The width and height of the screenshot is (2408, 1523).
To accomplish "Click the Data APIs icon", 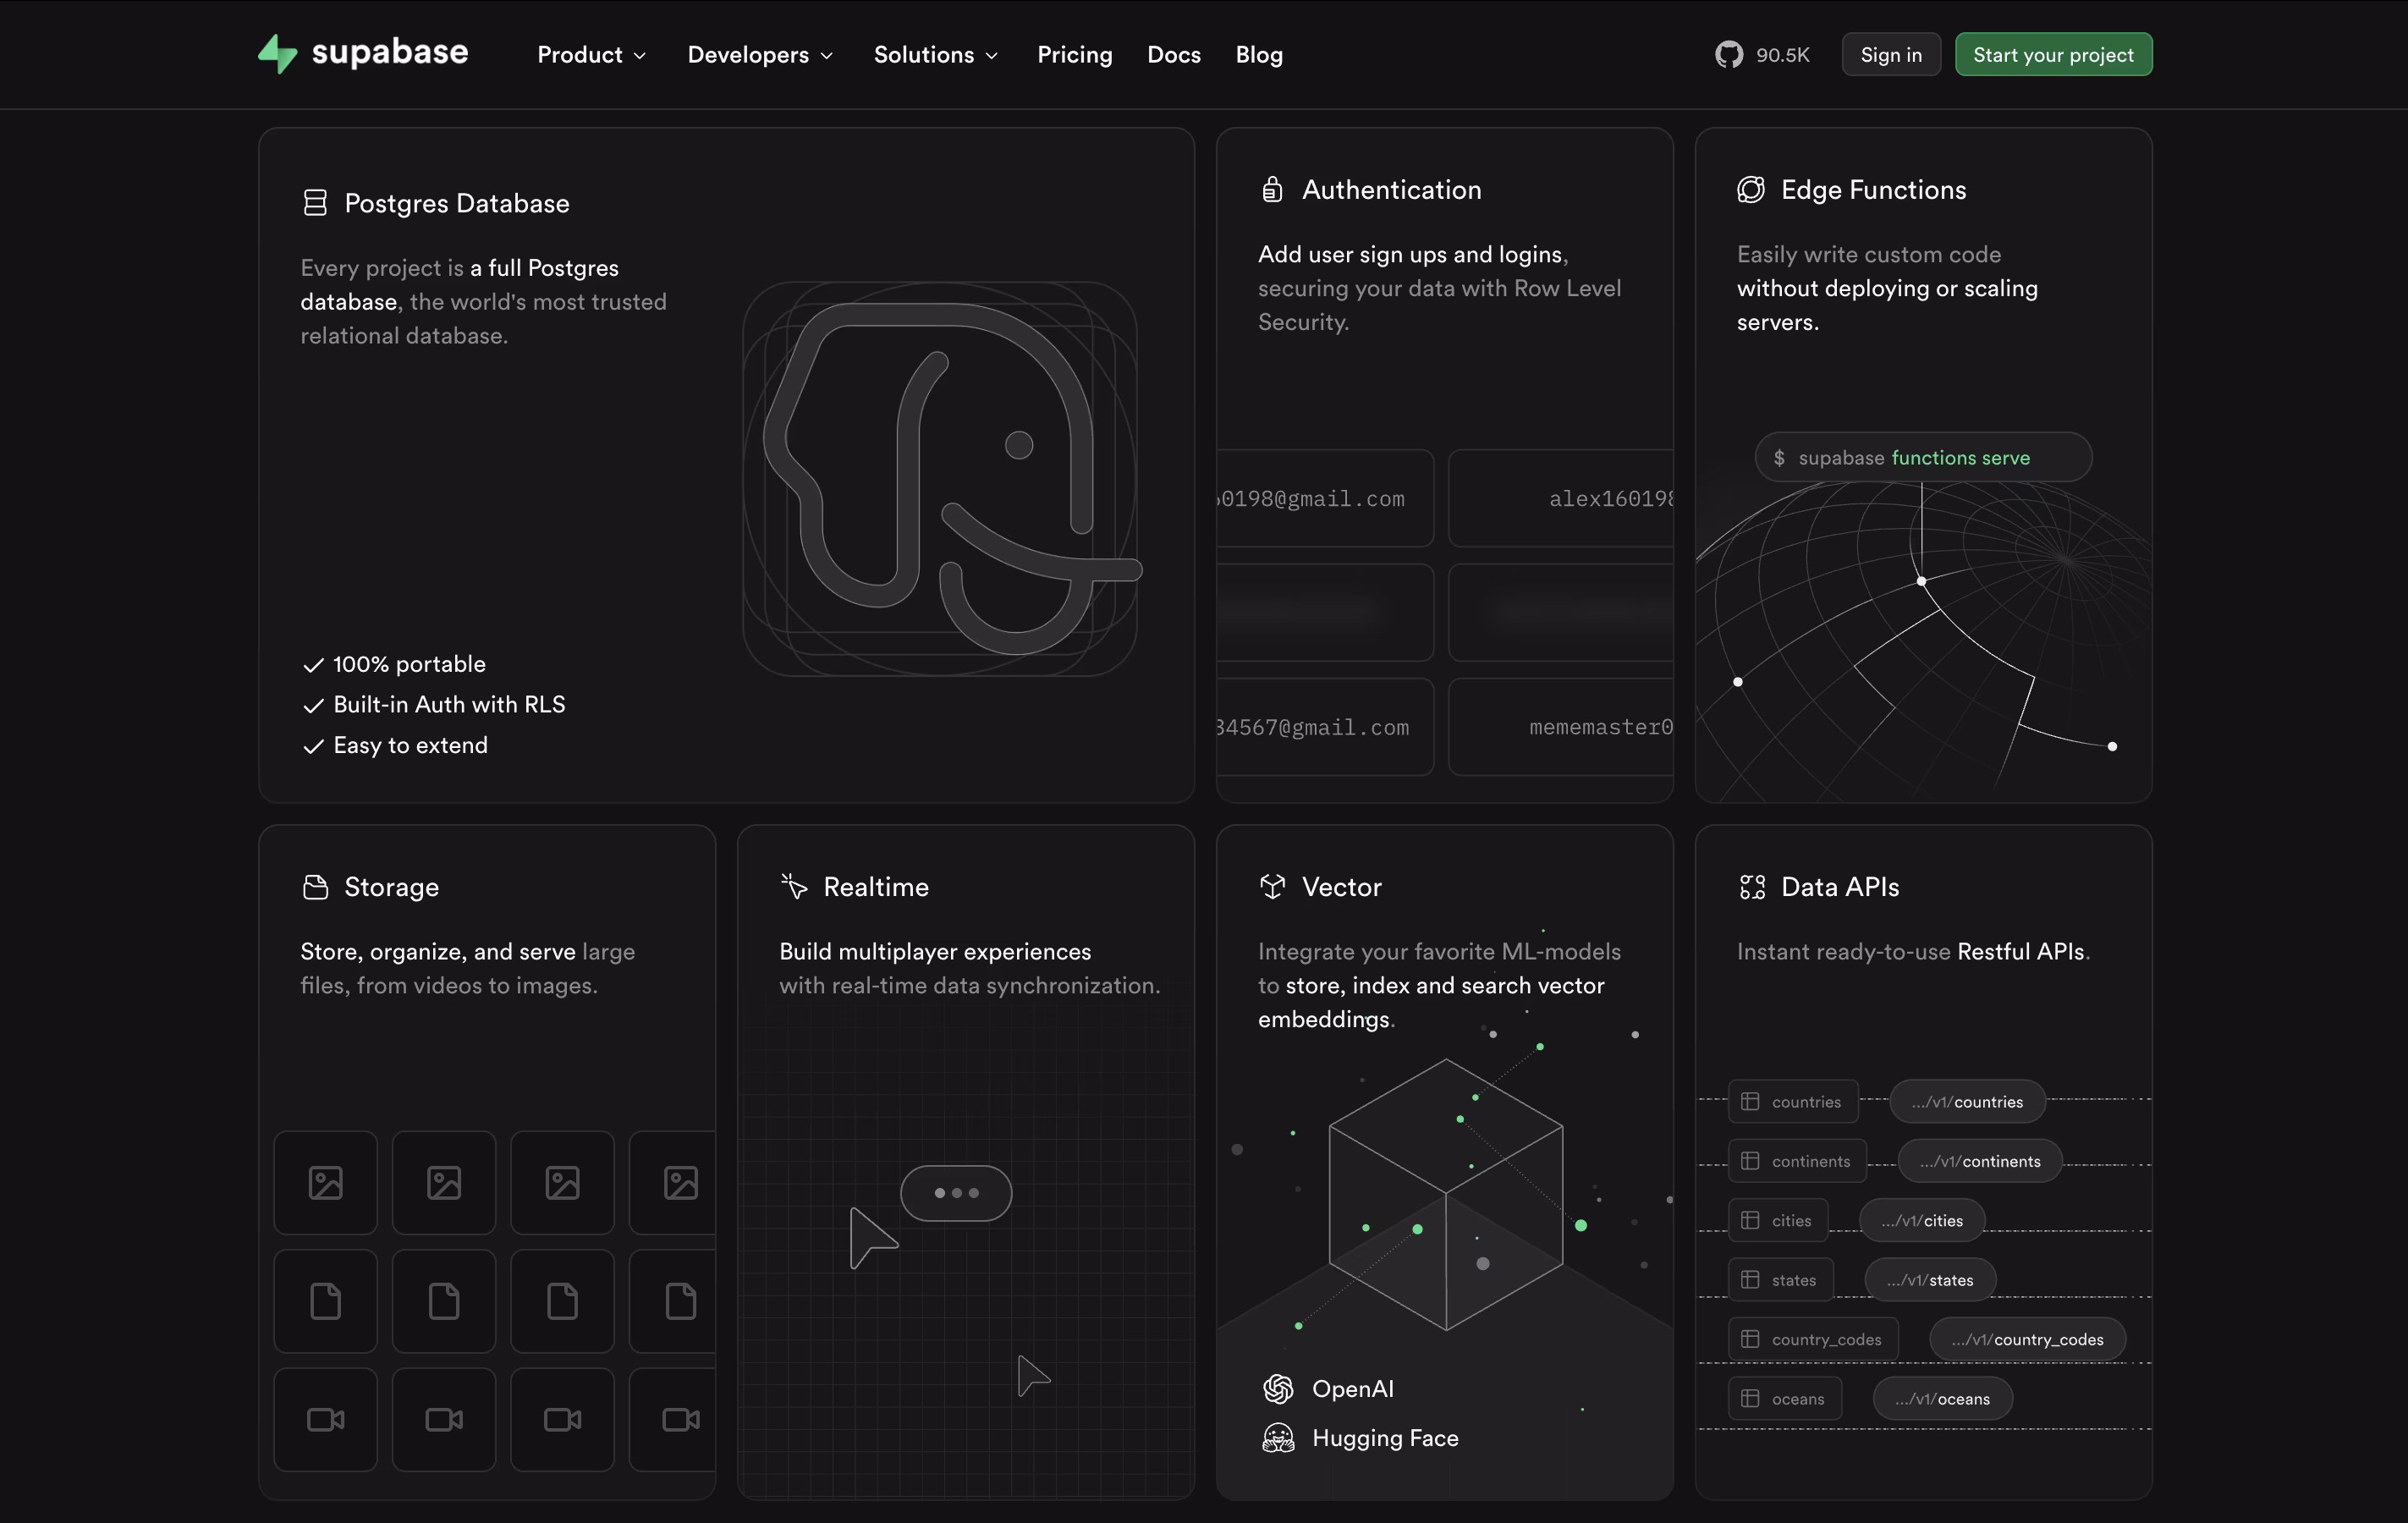I will pyautogui.click(x=1752, y=887).
